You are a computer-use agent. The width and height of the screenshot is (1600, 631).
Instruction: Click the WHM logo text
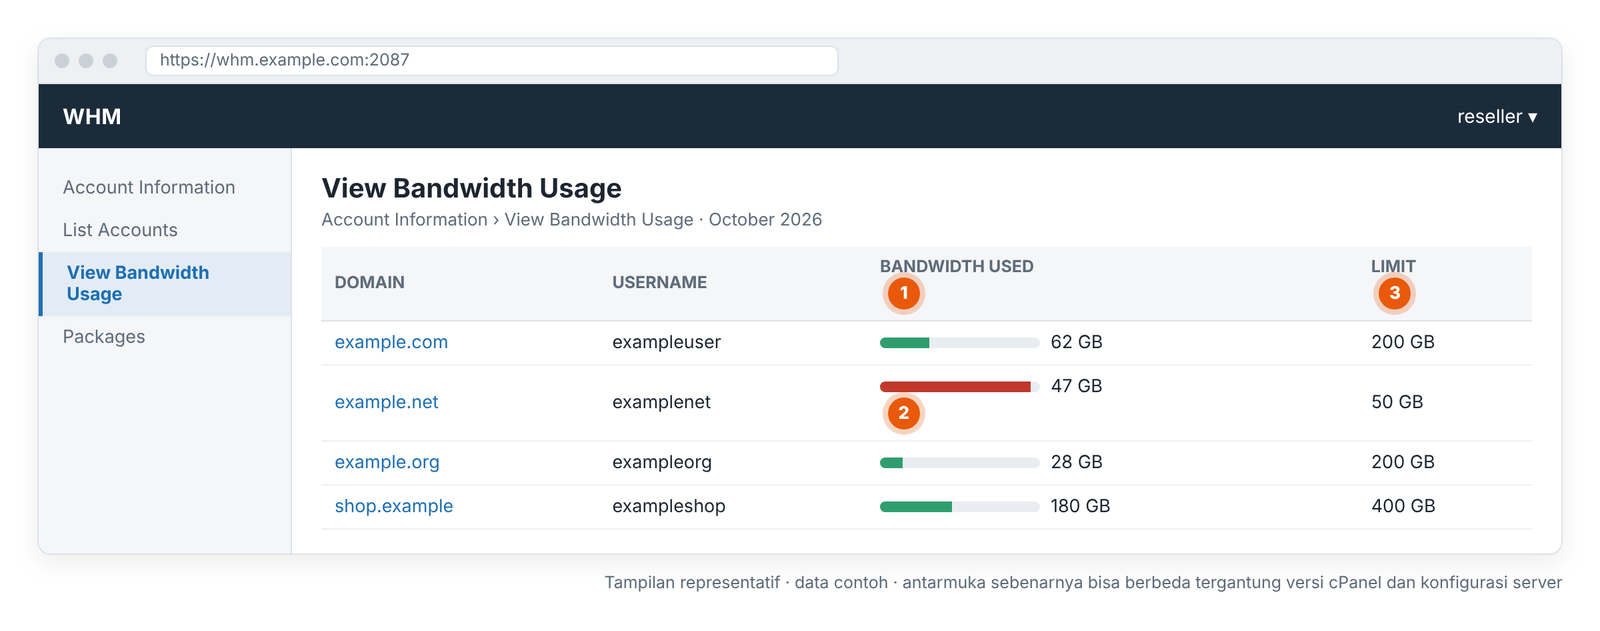point(92,117)
